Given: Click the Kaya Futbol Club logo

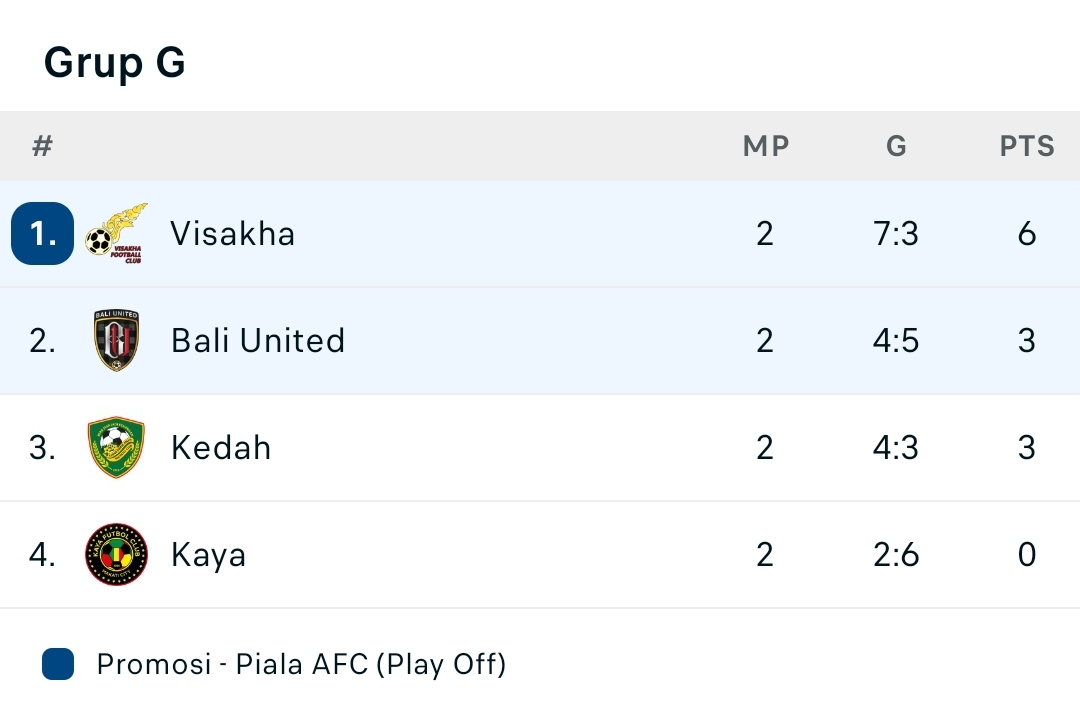Looking at the screenshot, I should tap(116, 554).
